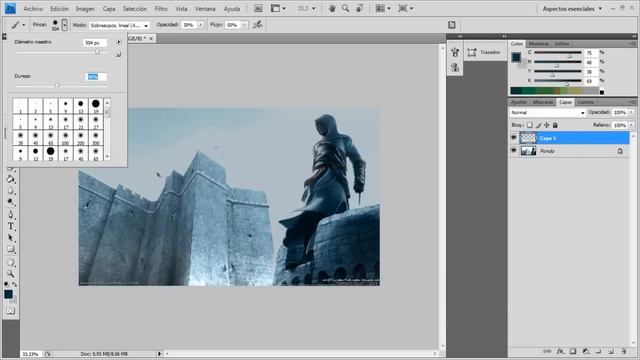
Task: Link layers icon in Layers panel
Action: [547, 351]
